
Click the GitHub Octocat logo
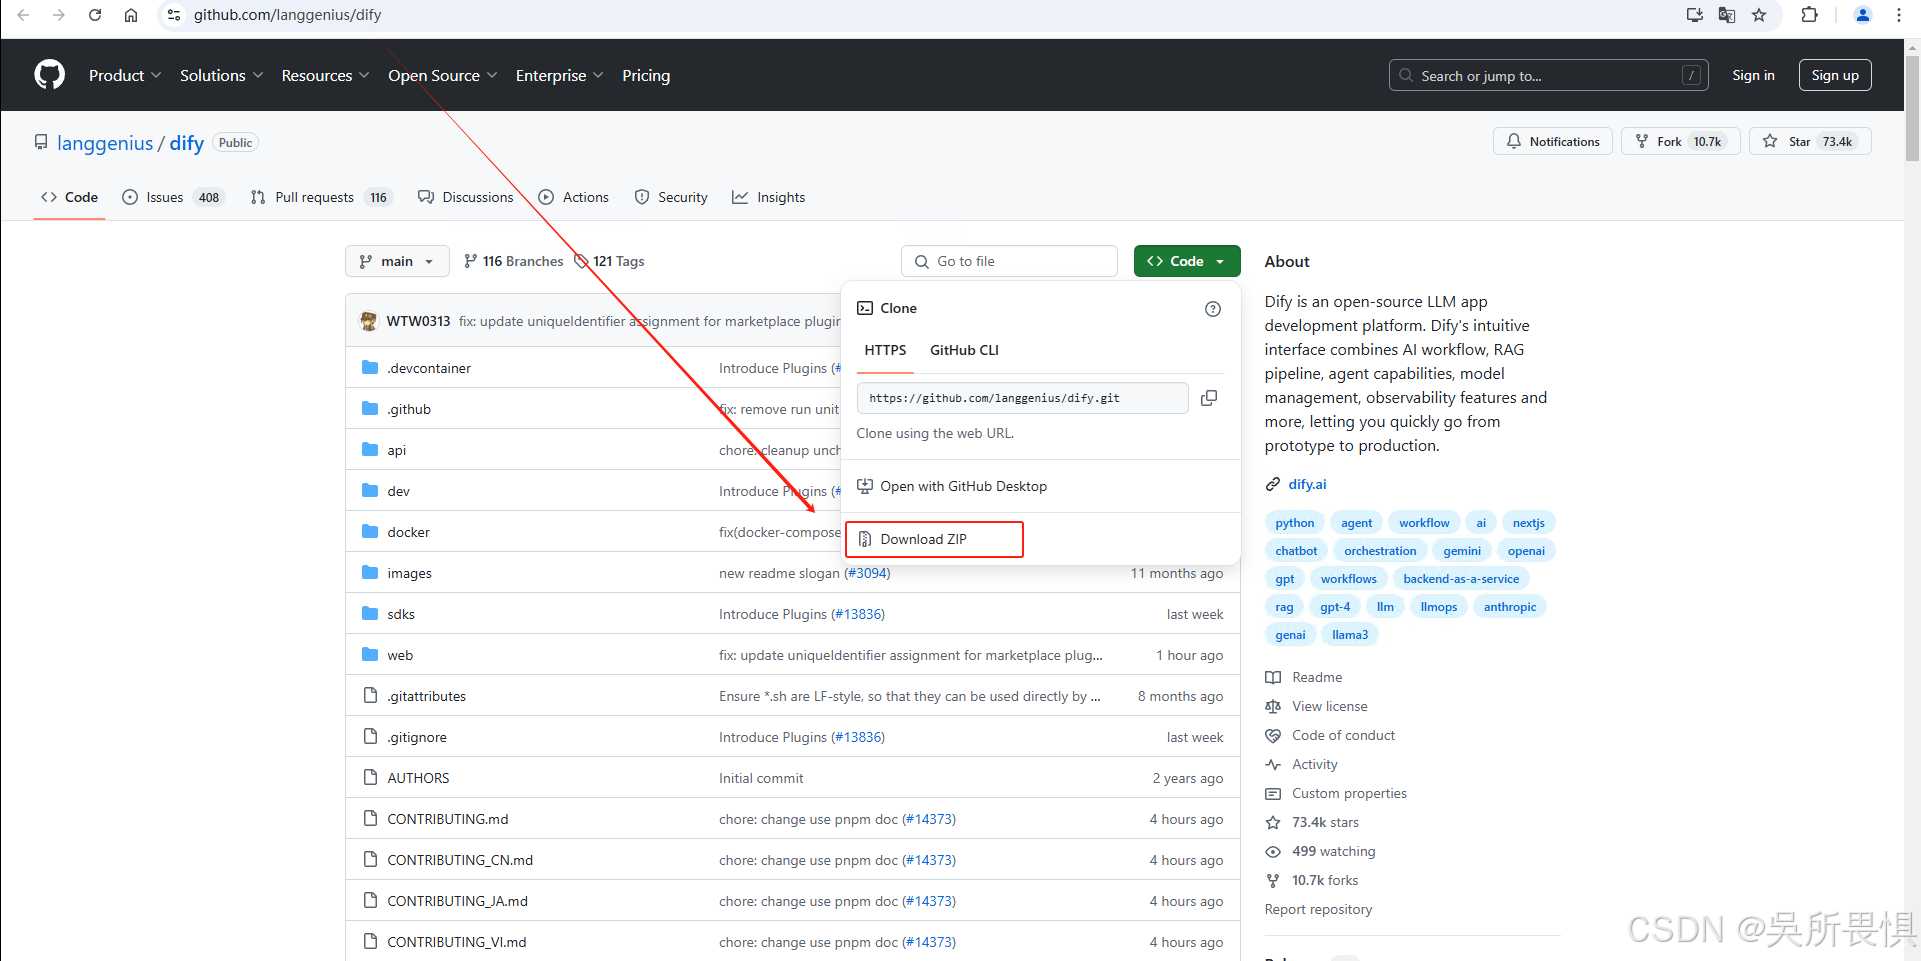tap(50, 75)
